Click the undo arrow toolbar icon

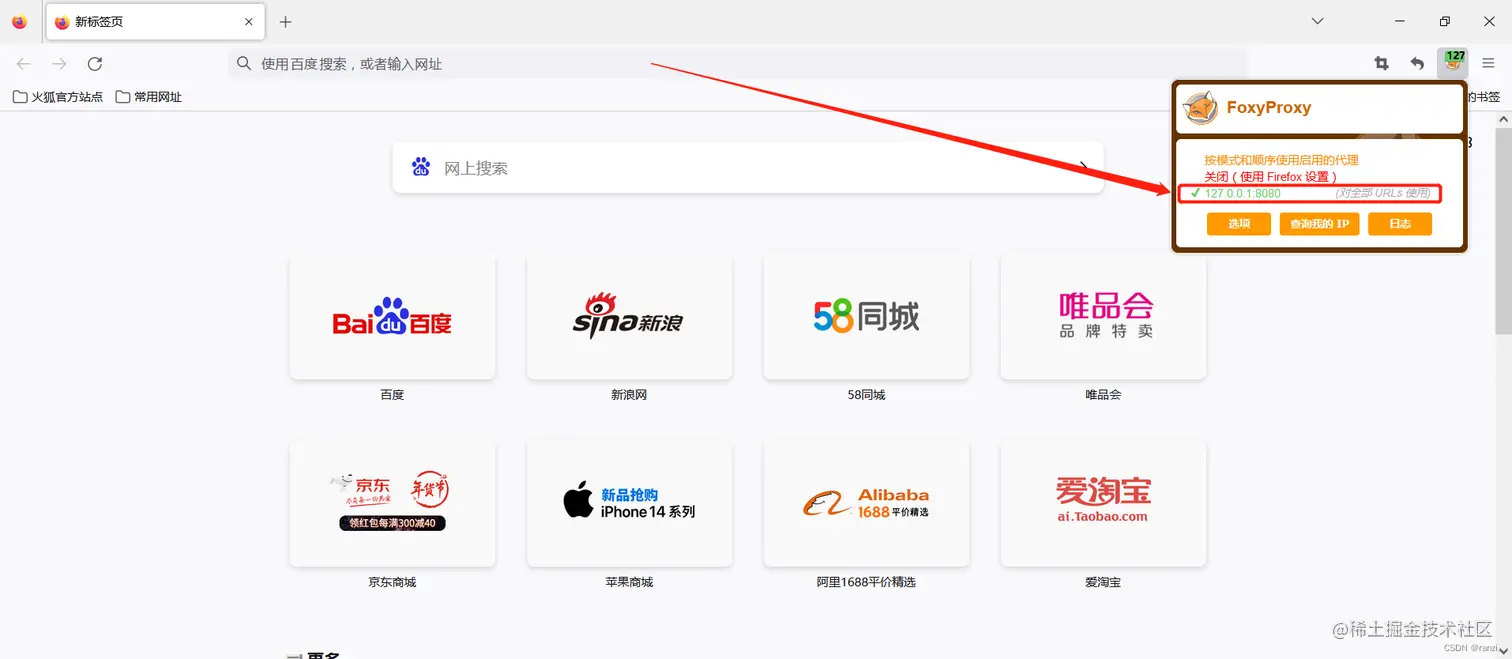(x=1417, y=64)
